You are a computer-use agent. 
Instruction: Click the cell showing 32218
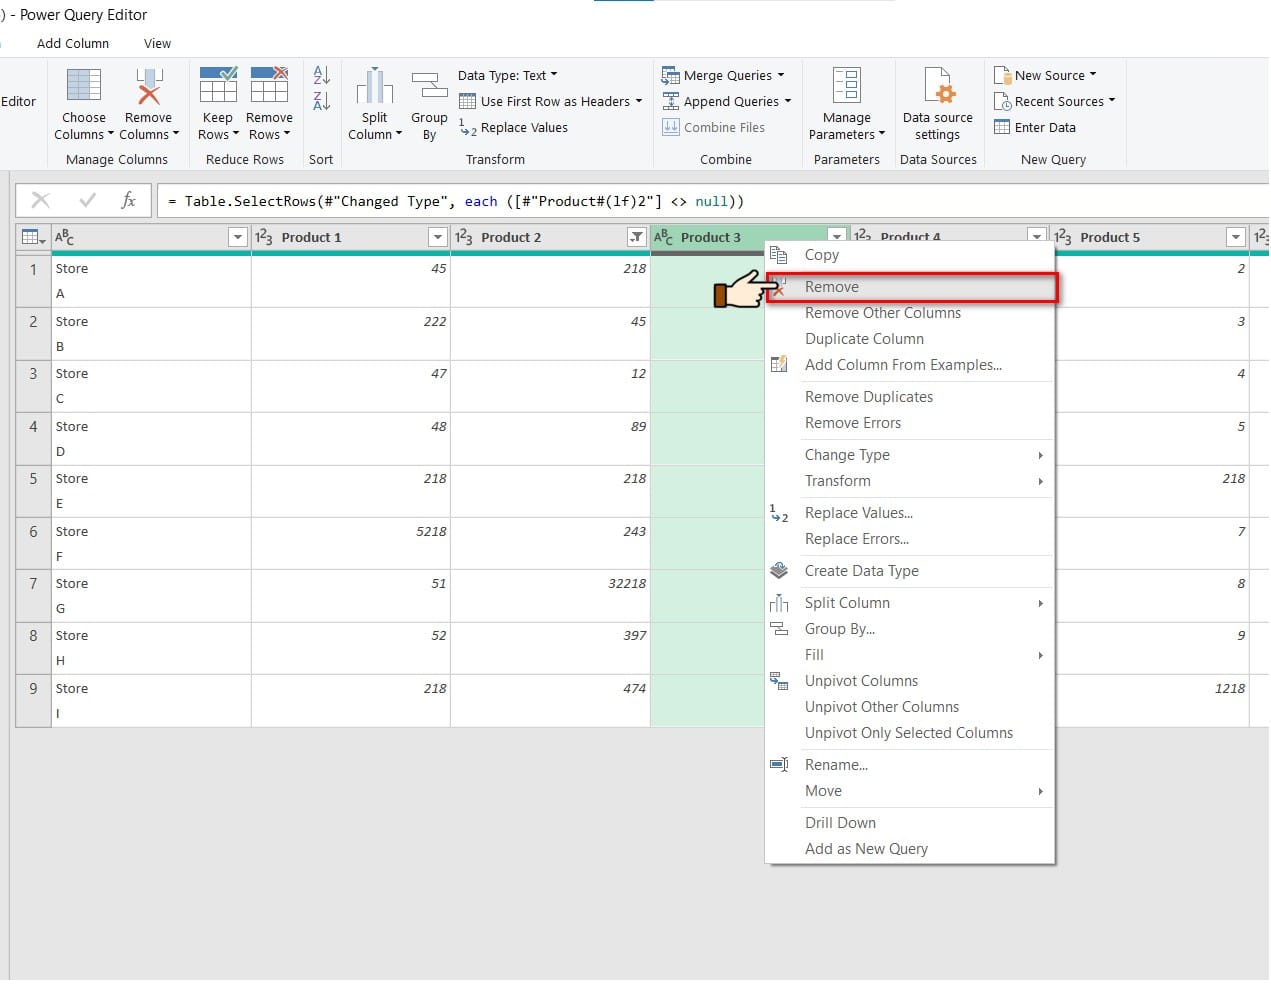(550, 596)
